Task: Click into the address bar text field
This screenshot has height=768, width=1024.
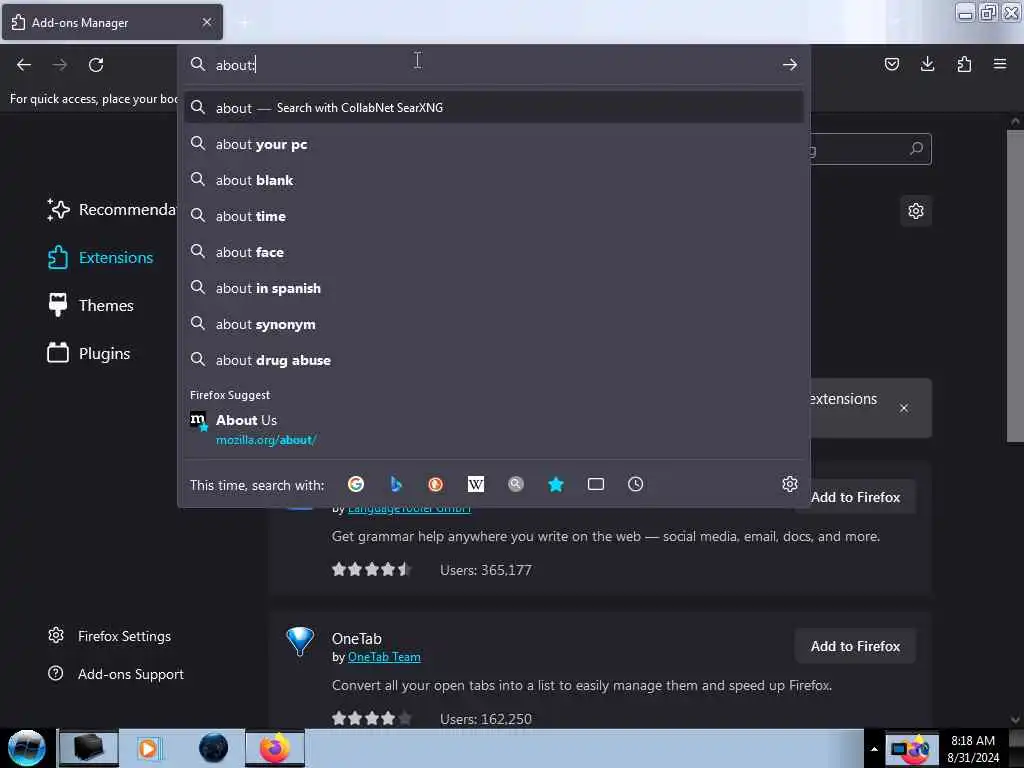Action: pos(494,65)
